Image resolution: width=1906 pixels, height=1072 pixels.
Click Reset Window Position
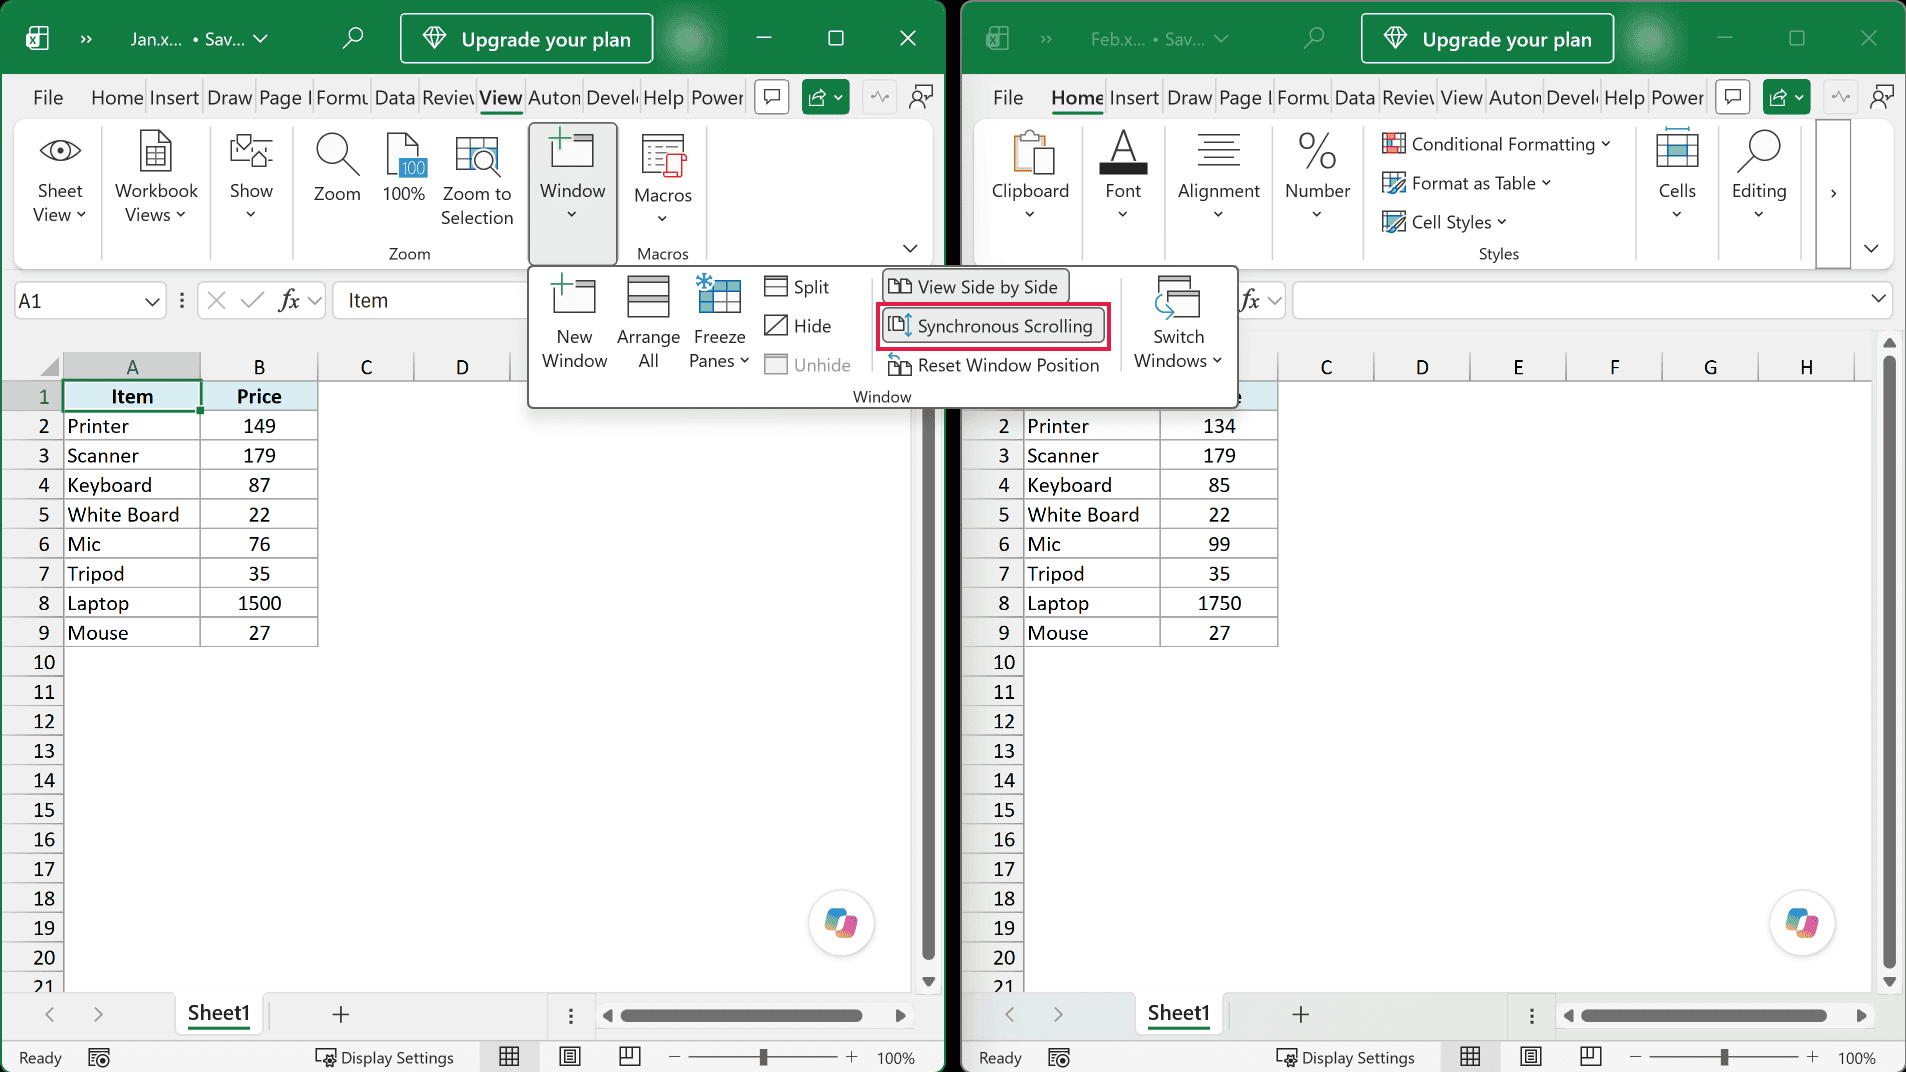pos(994,365)
